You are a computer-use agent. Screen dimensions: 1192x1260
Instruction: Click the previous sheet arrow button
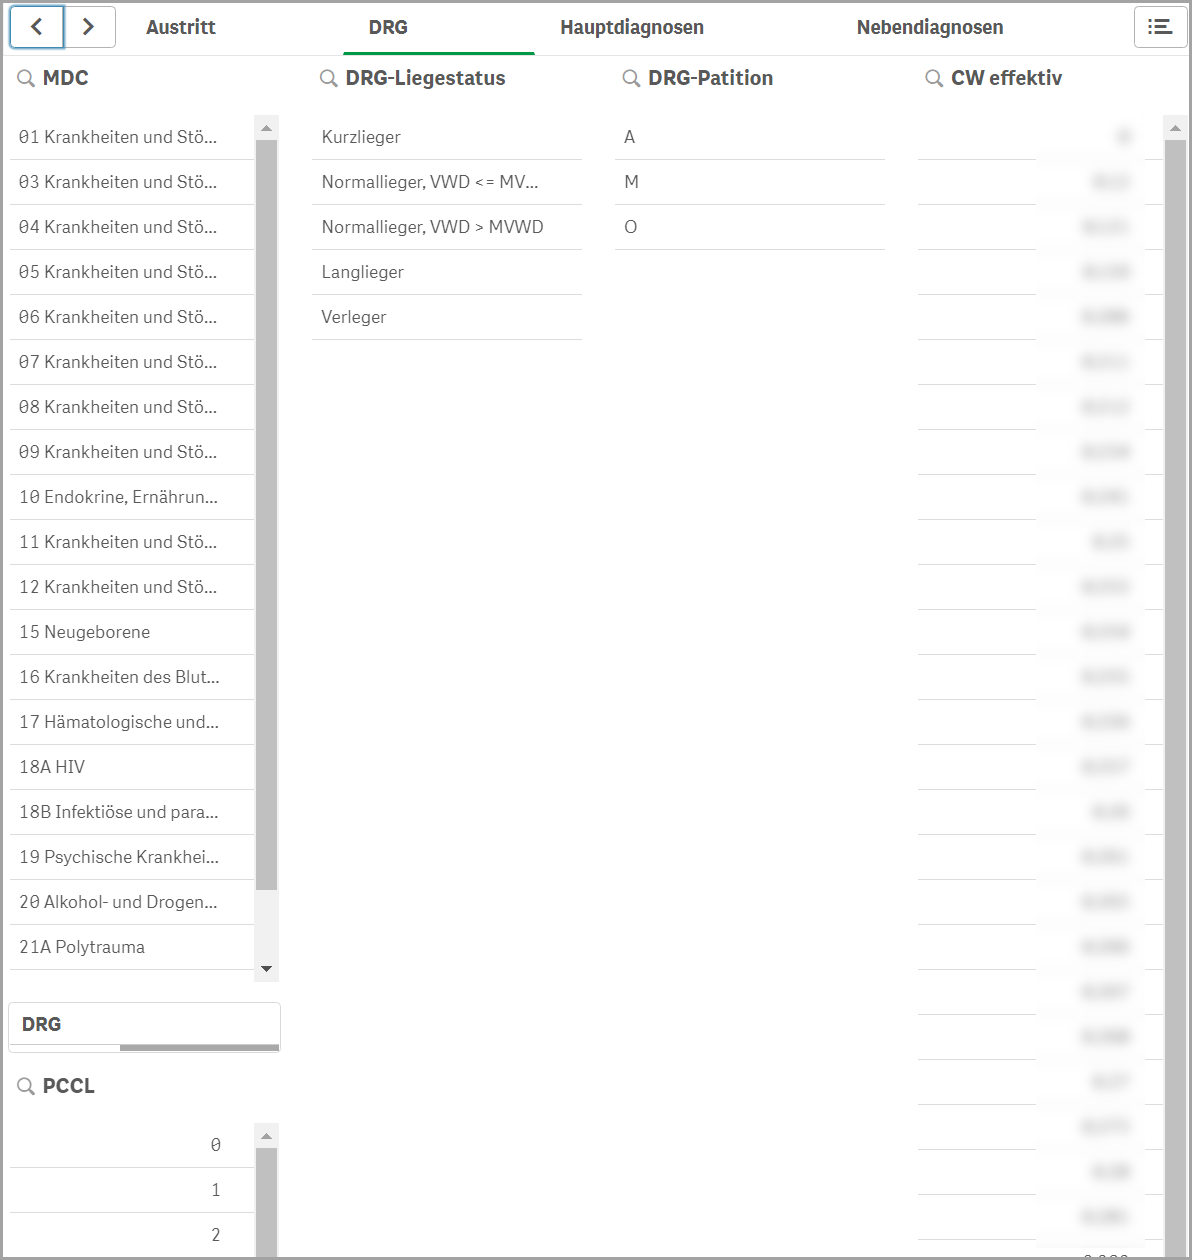[x=37, y=27]
